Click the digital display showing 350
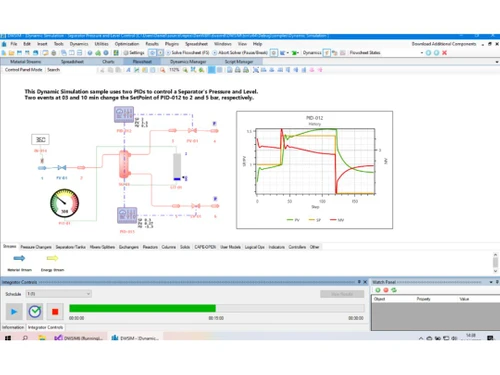 tap(40, 139)
